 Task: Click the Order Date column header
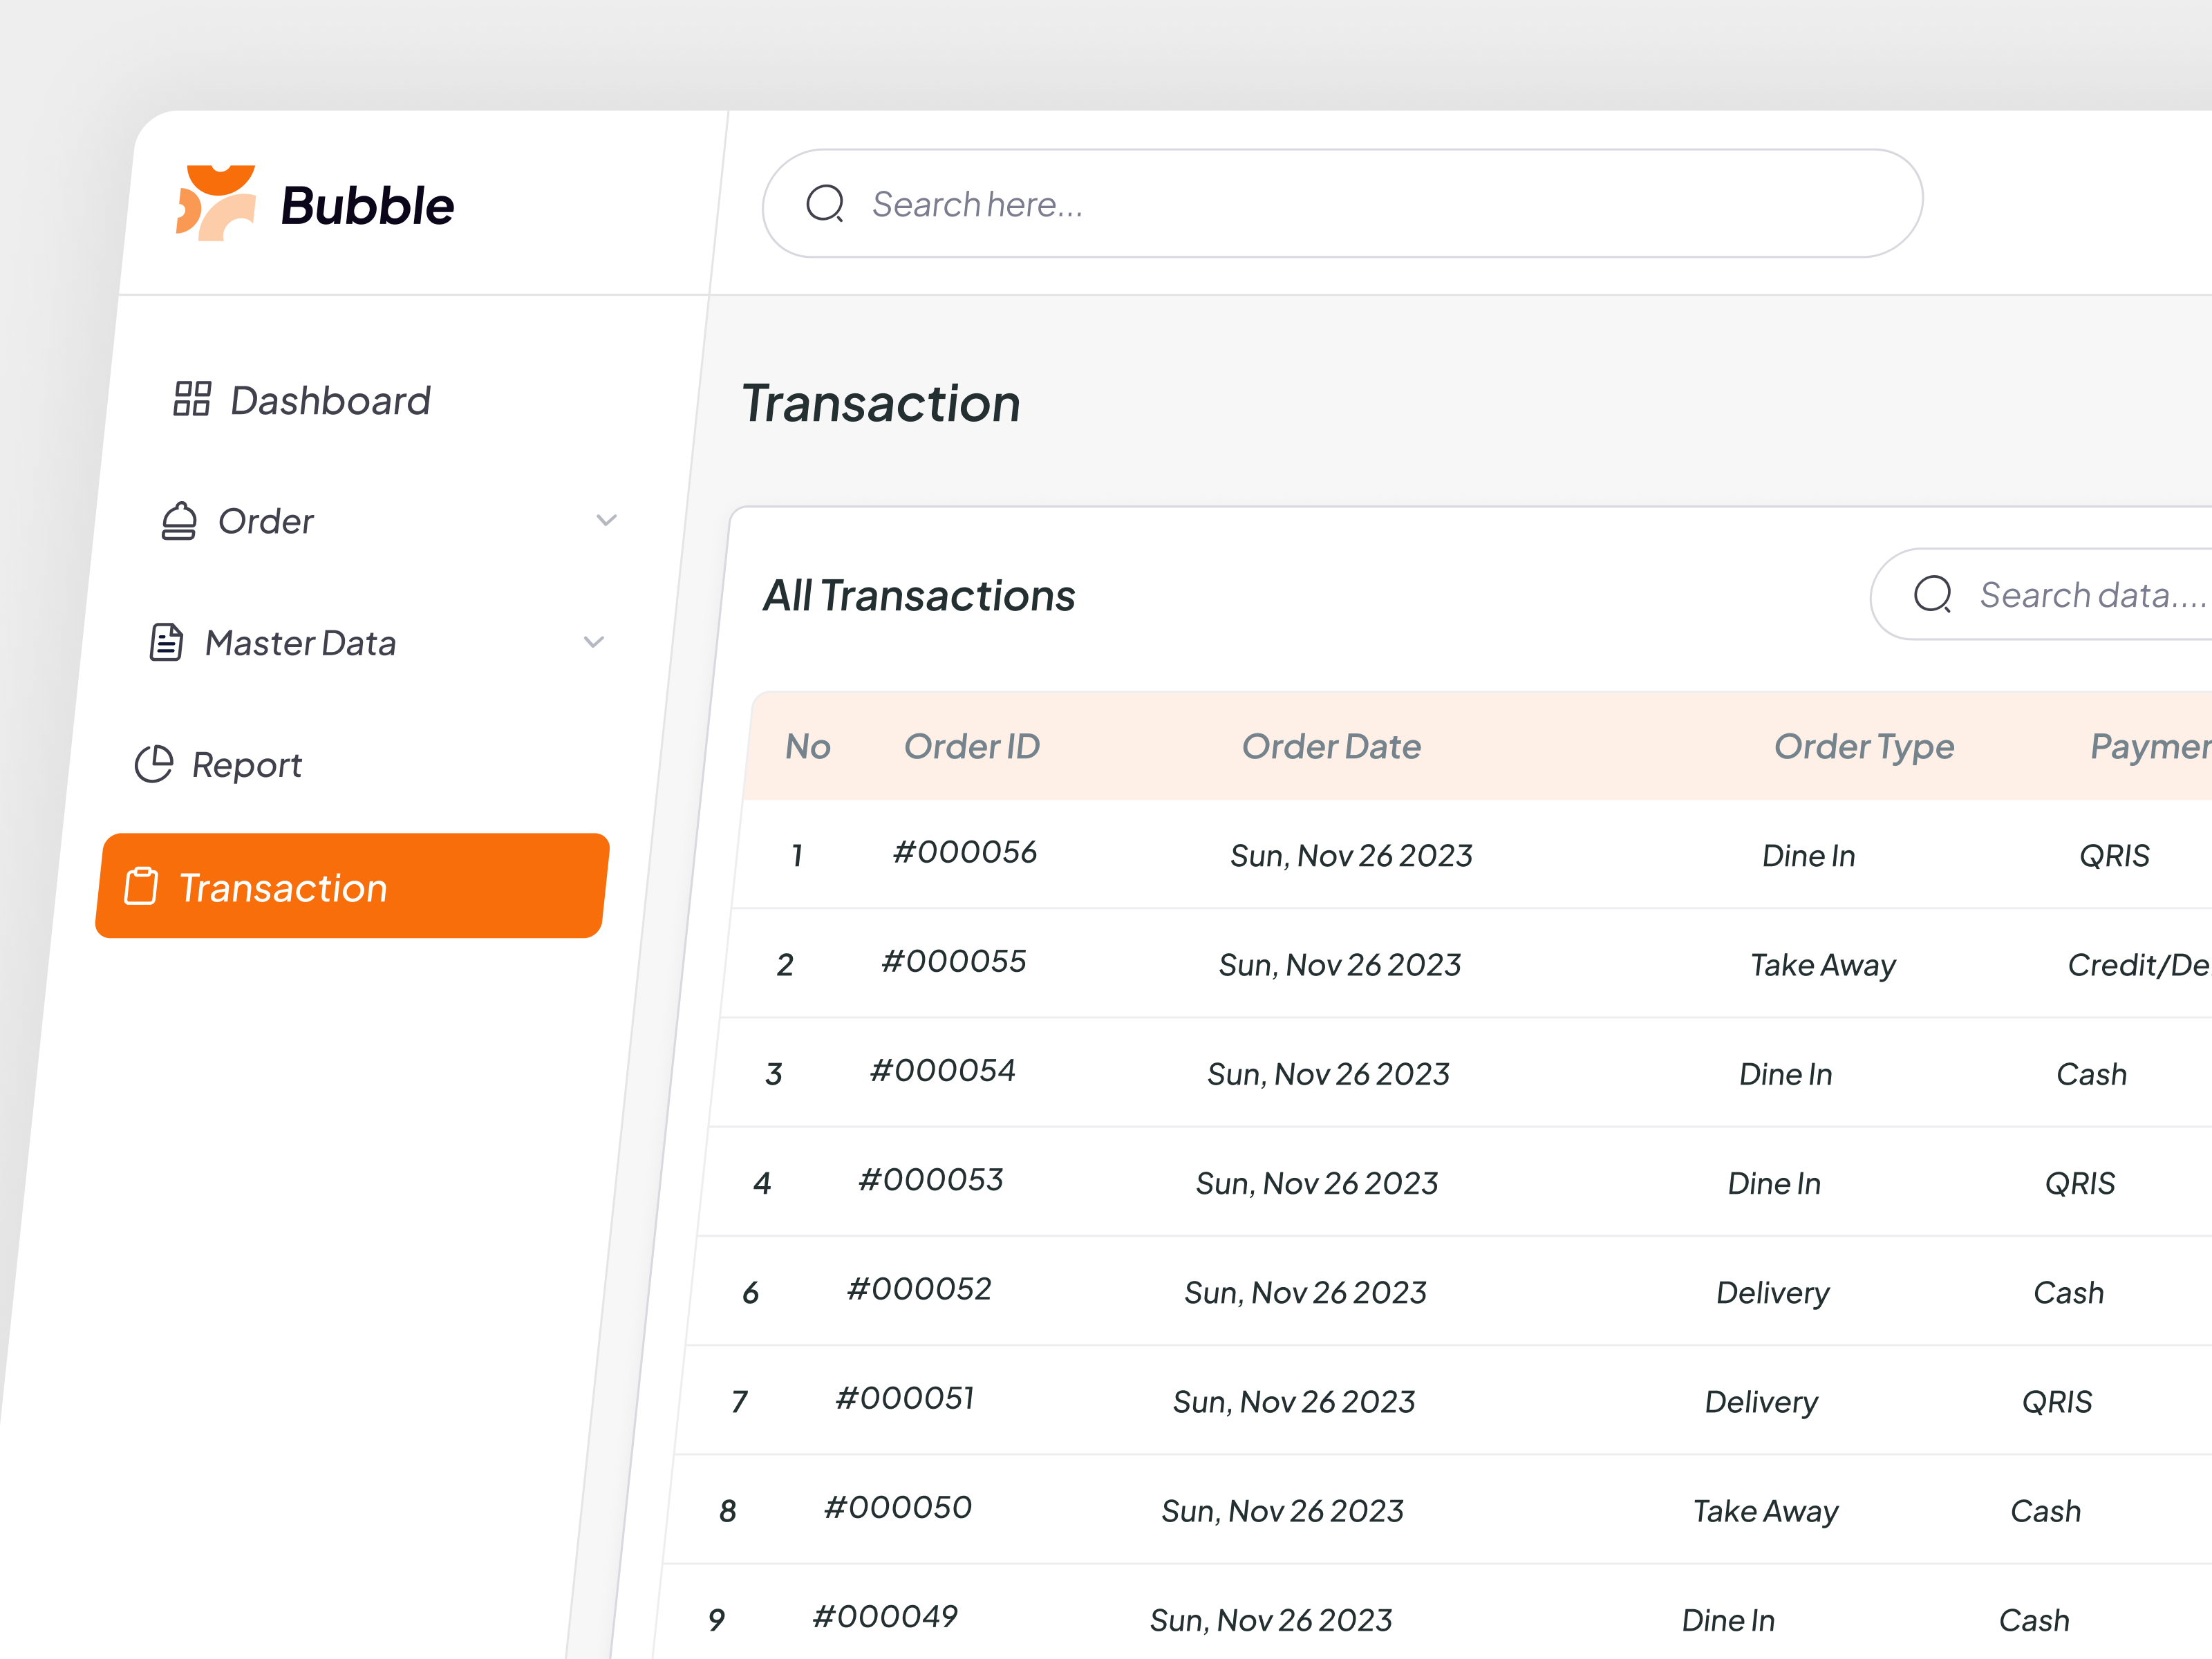pyautogui.click(x=1332, y=746)
